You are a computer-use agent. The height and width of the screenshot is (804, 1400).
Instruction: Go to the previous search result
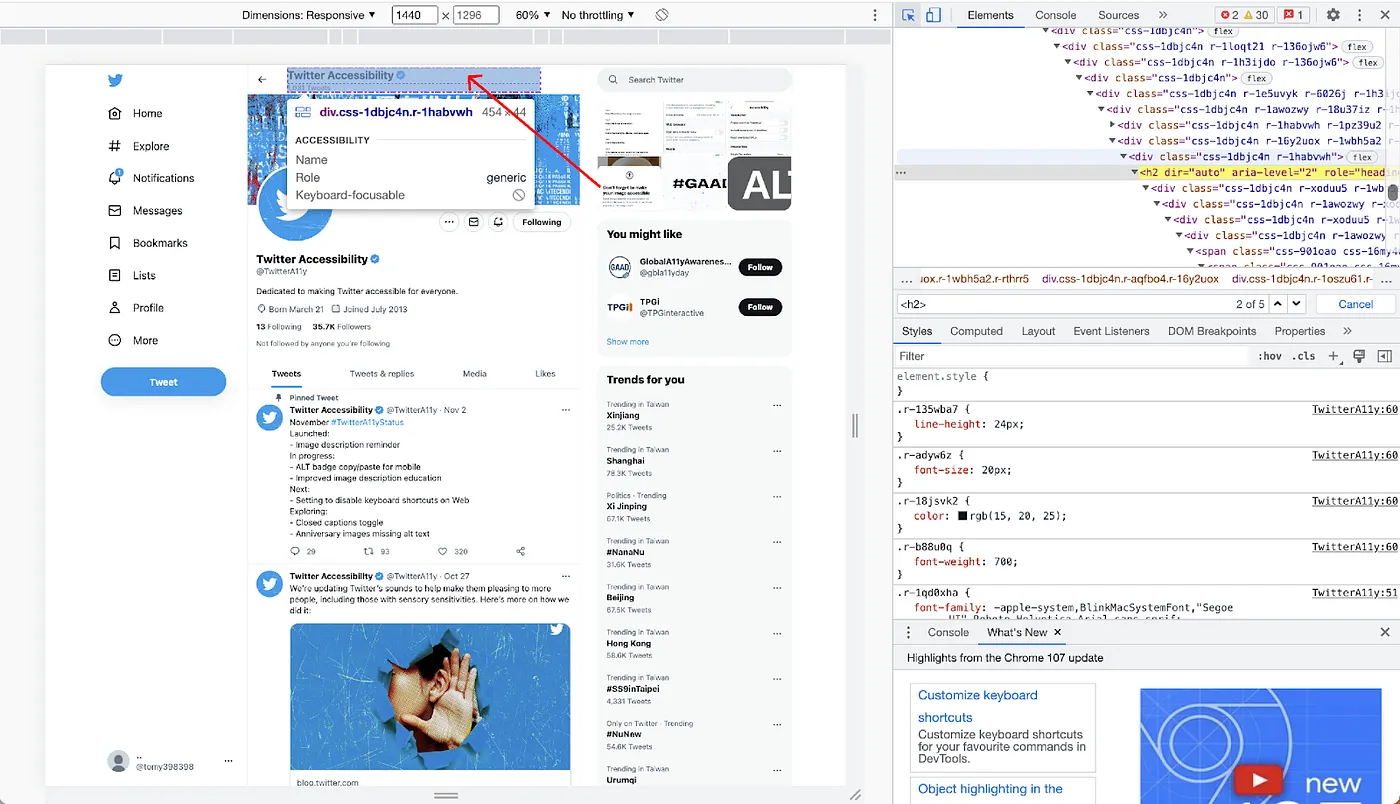[x=1278, y=304]
